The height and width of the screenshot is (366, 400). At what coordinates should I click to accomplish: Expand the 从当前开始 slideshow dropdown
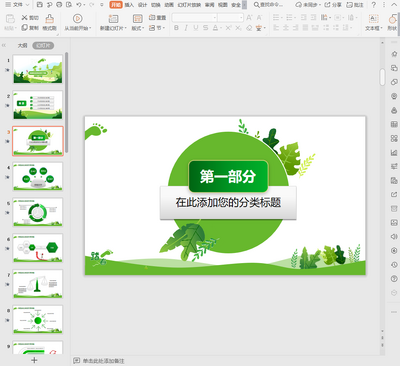point(90,29)
